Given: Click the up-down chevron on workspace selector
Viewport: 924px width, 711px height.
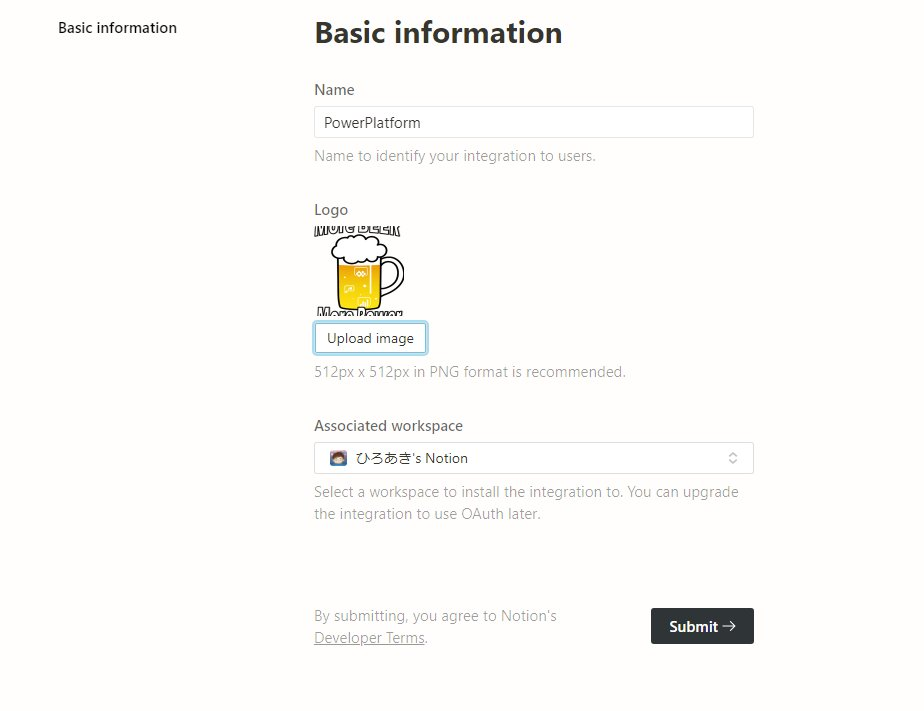Looking at the screenshot, I should (732, 458).
